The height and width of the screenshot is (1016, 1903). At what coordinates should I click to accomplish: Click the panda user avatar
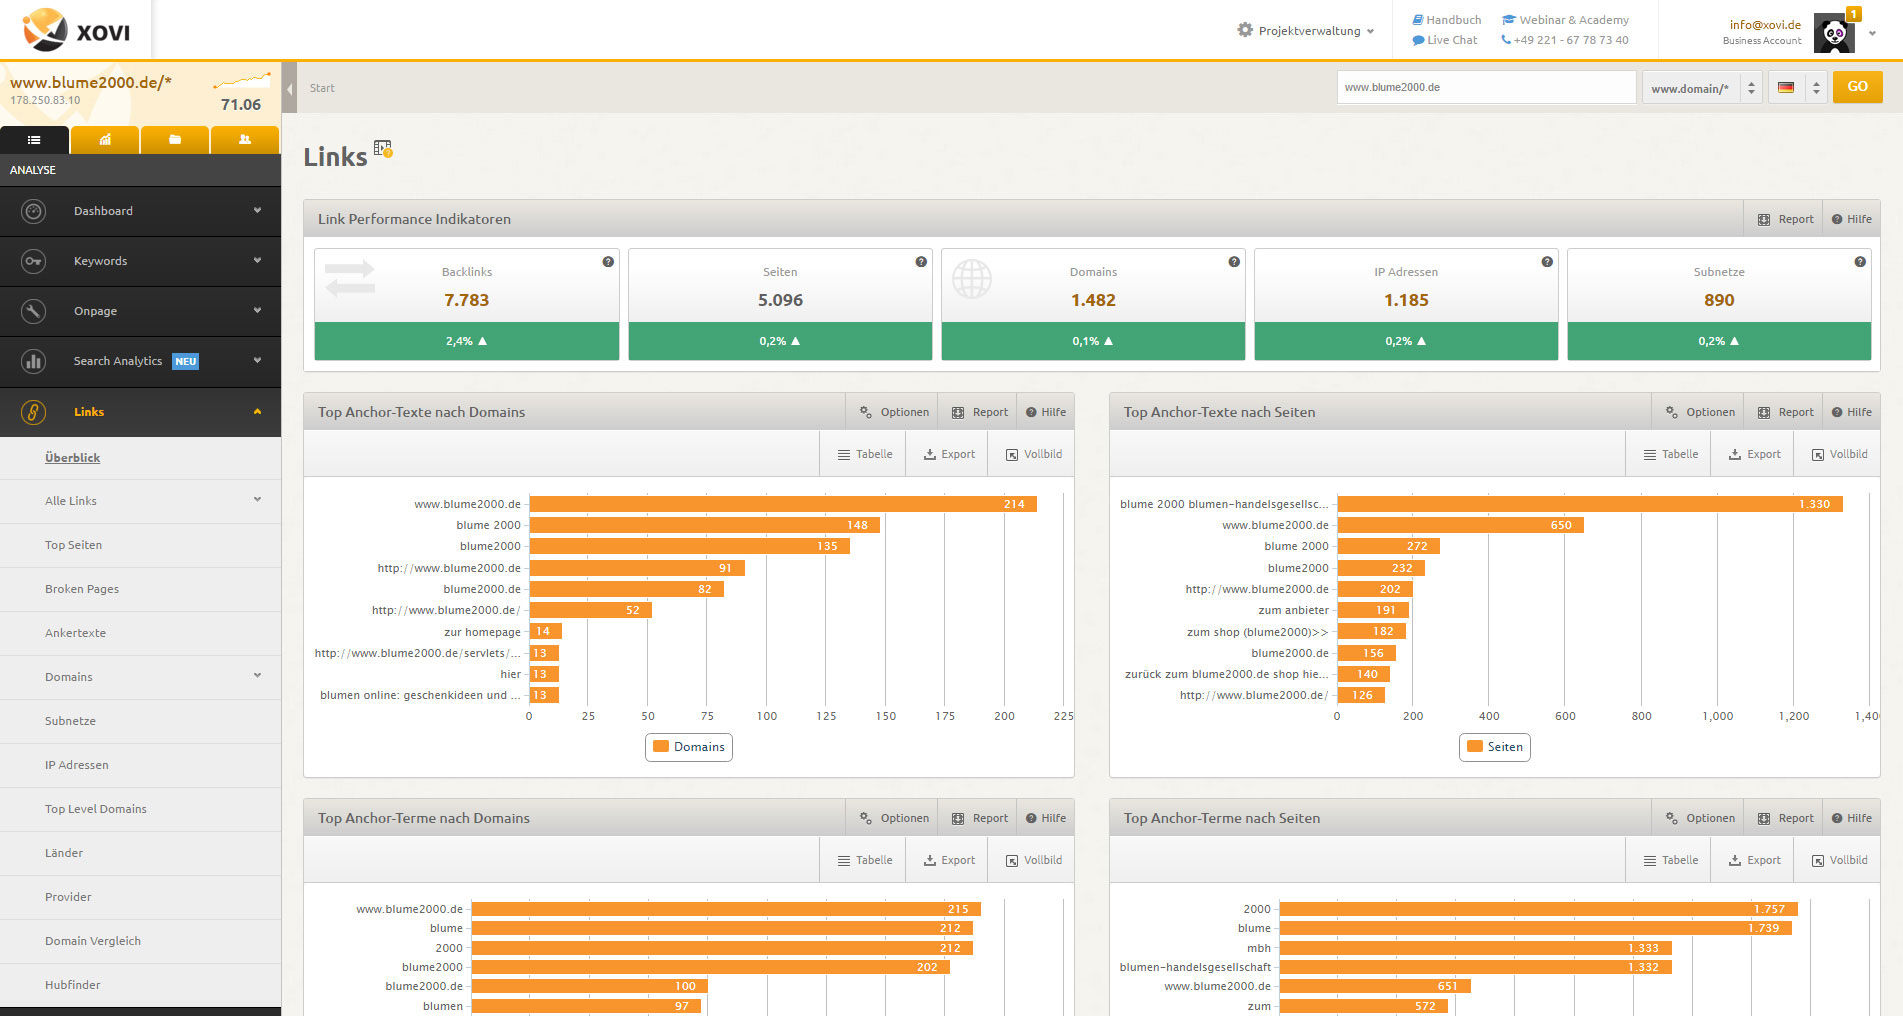[1834, 34]
